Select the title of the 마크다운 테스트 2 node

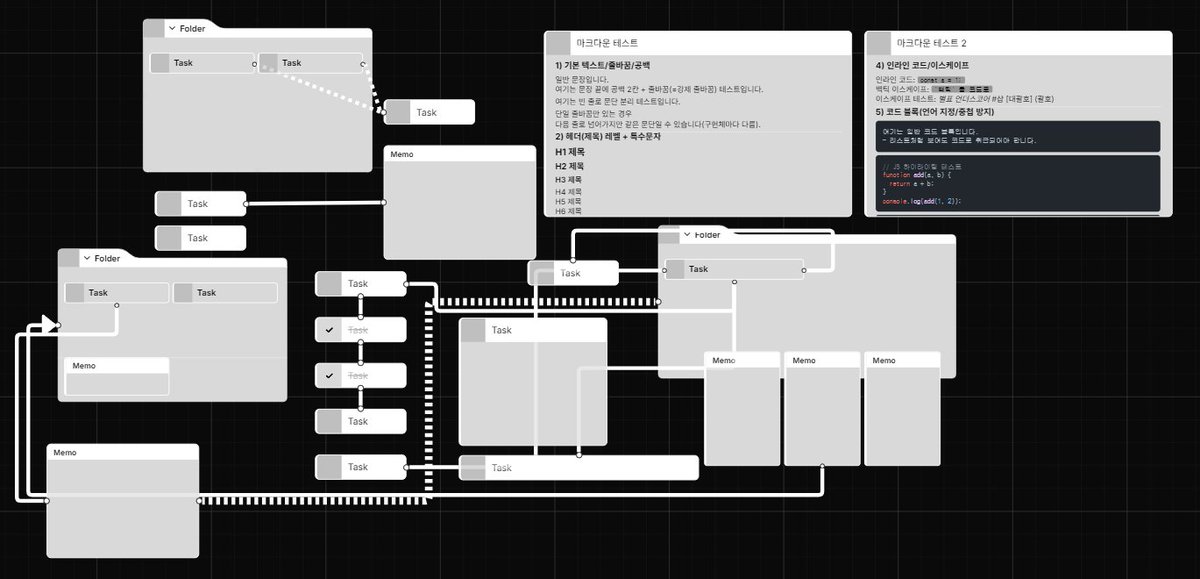pos(931,44)
